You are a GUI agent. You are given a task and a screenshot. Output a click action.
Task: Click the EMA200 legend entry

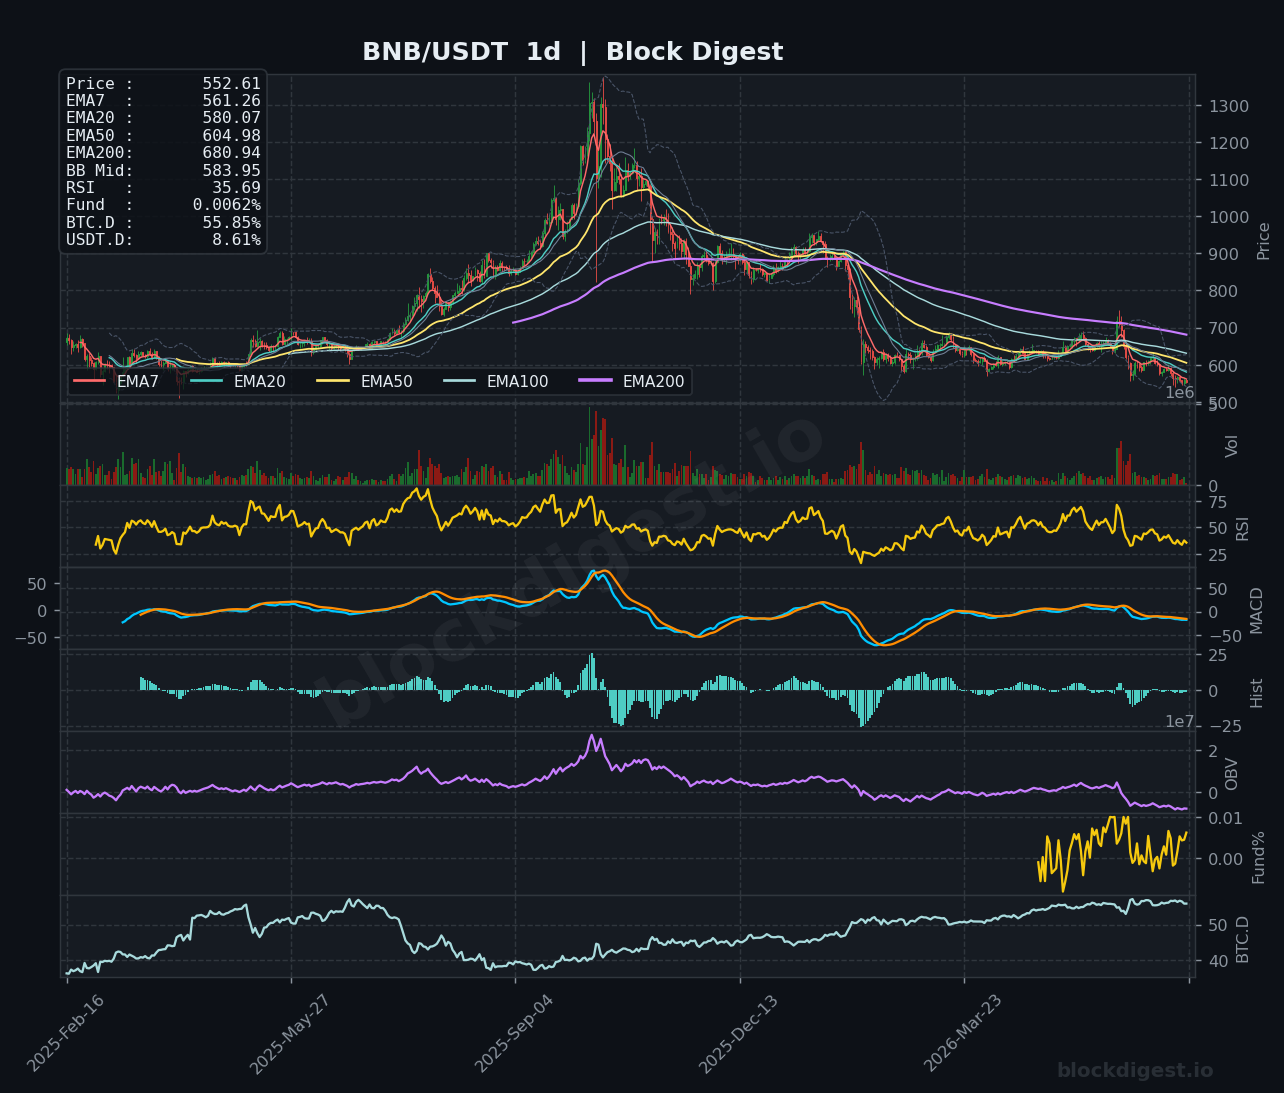(631, 381)
